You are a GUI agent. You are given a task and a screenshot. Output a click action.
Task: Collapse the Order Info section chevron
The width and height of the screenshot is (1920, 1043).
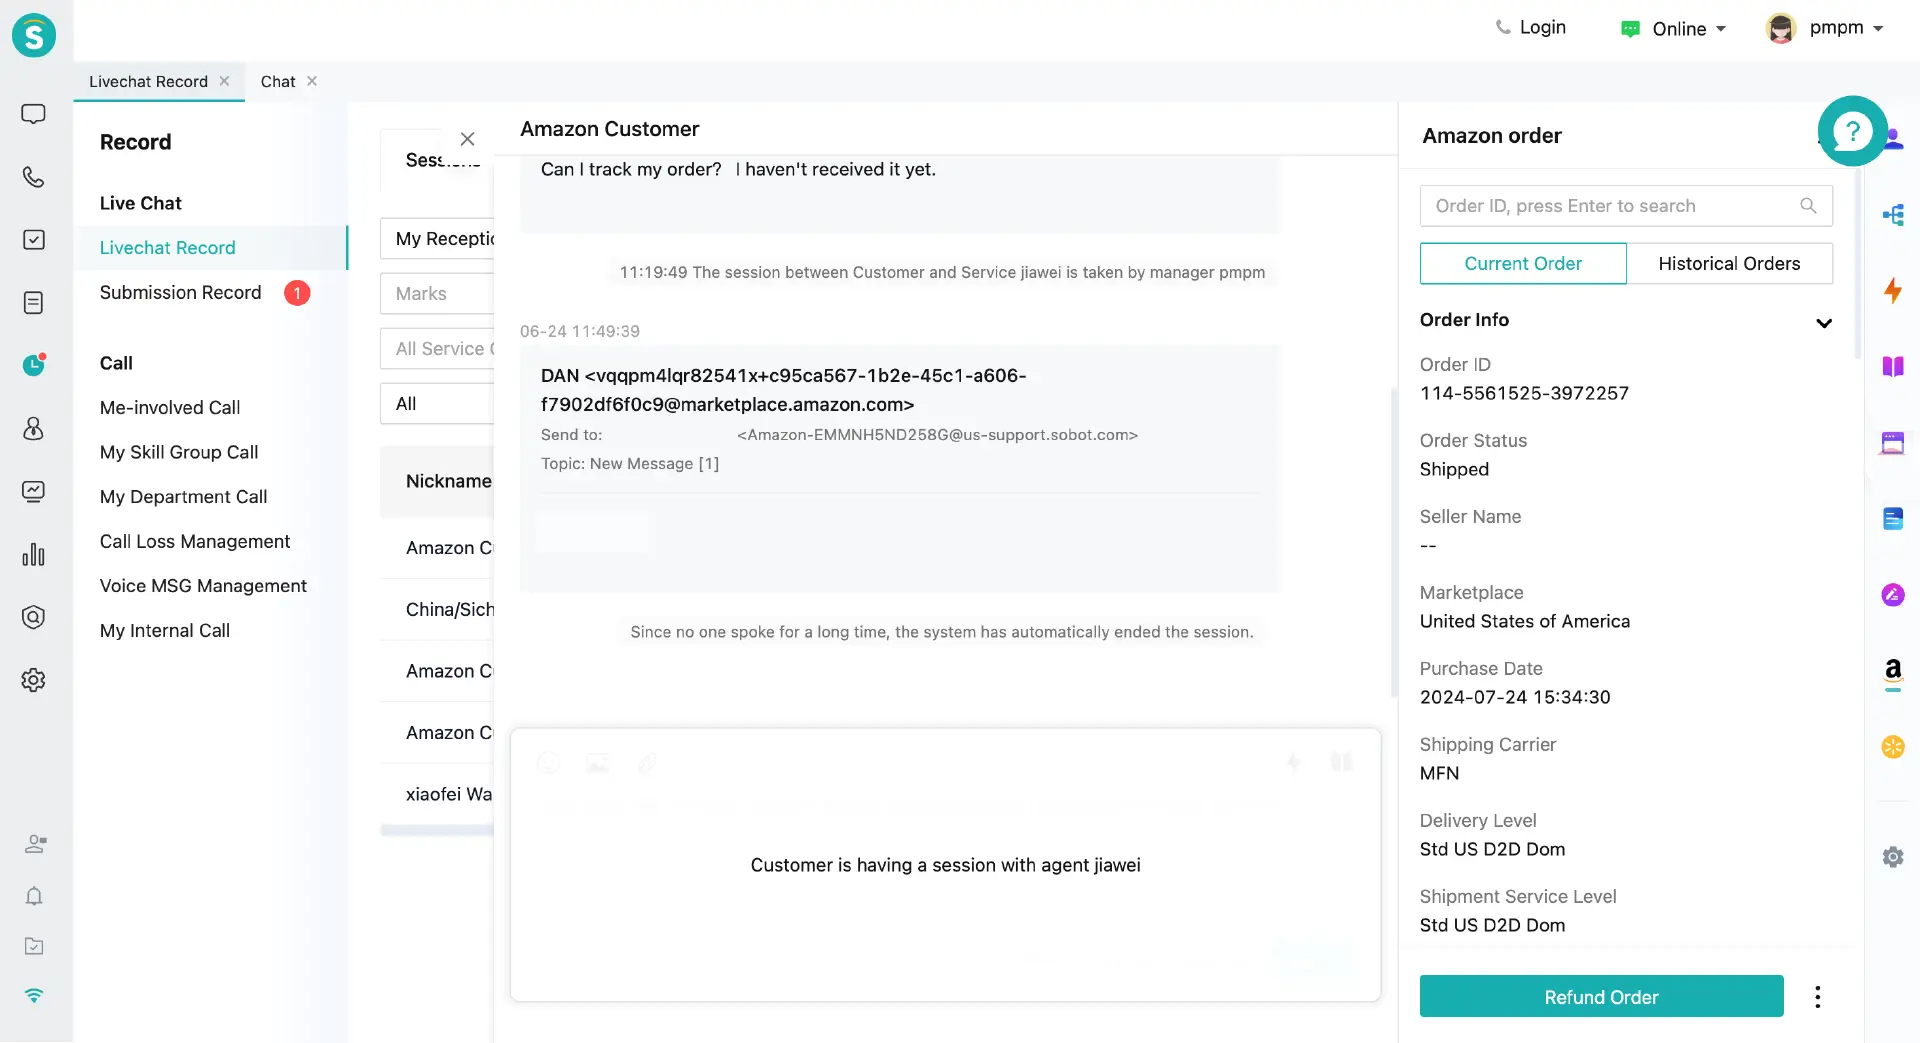tap(1824, 323)
